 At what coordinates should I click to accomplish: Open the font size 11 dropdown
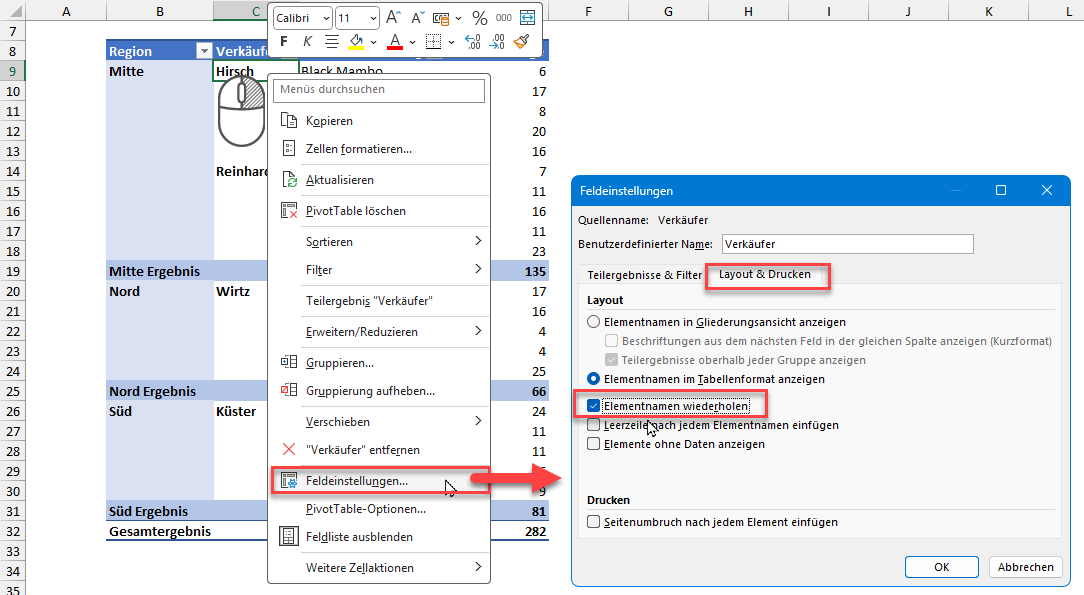(x=372, y=18)
